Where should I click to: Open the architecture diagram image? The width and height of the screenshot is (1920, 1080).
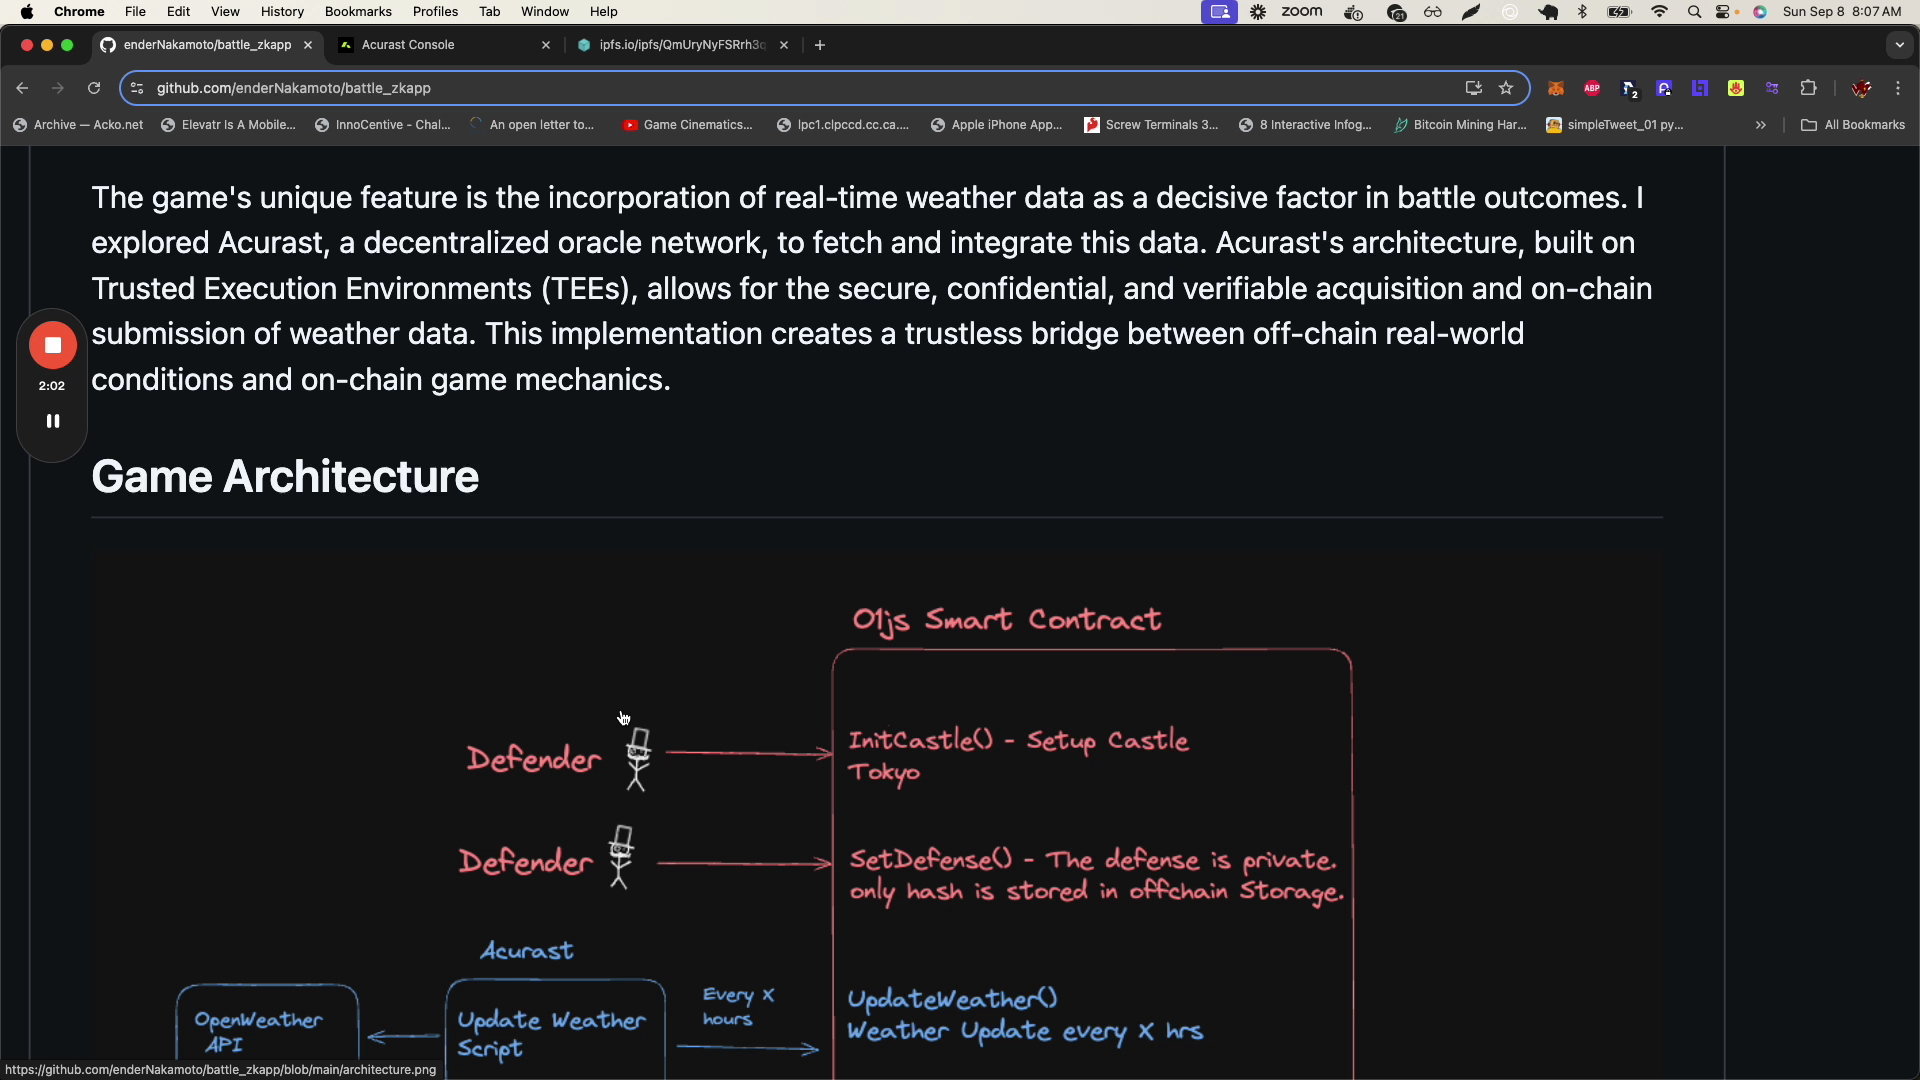pos(878,815)
